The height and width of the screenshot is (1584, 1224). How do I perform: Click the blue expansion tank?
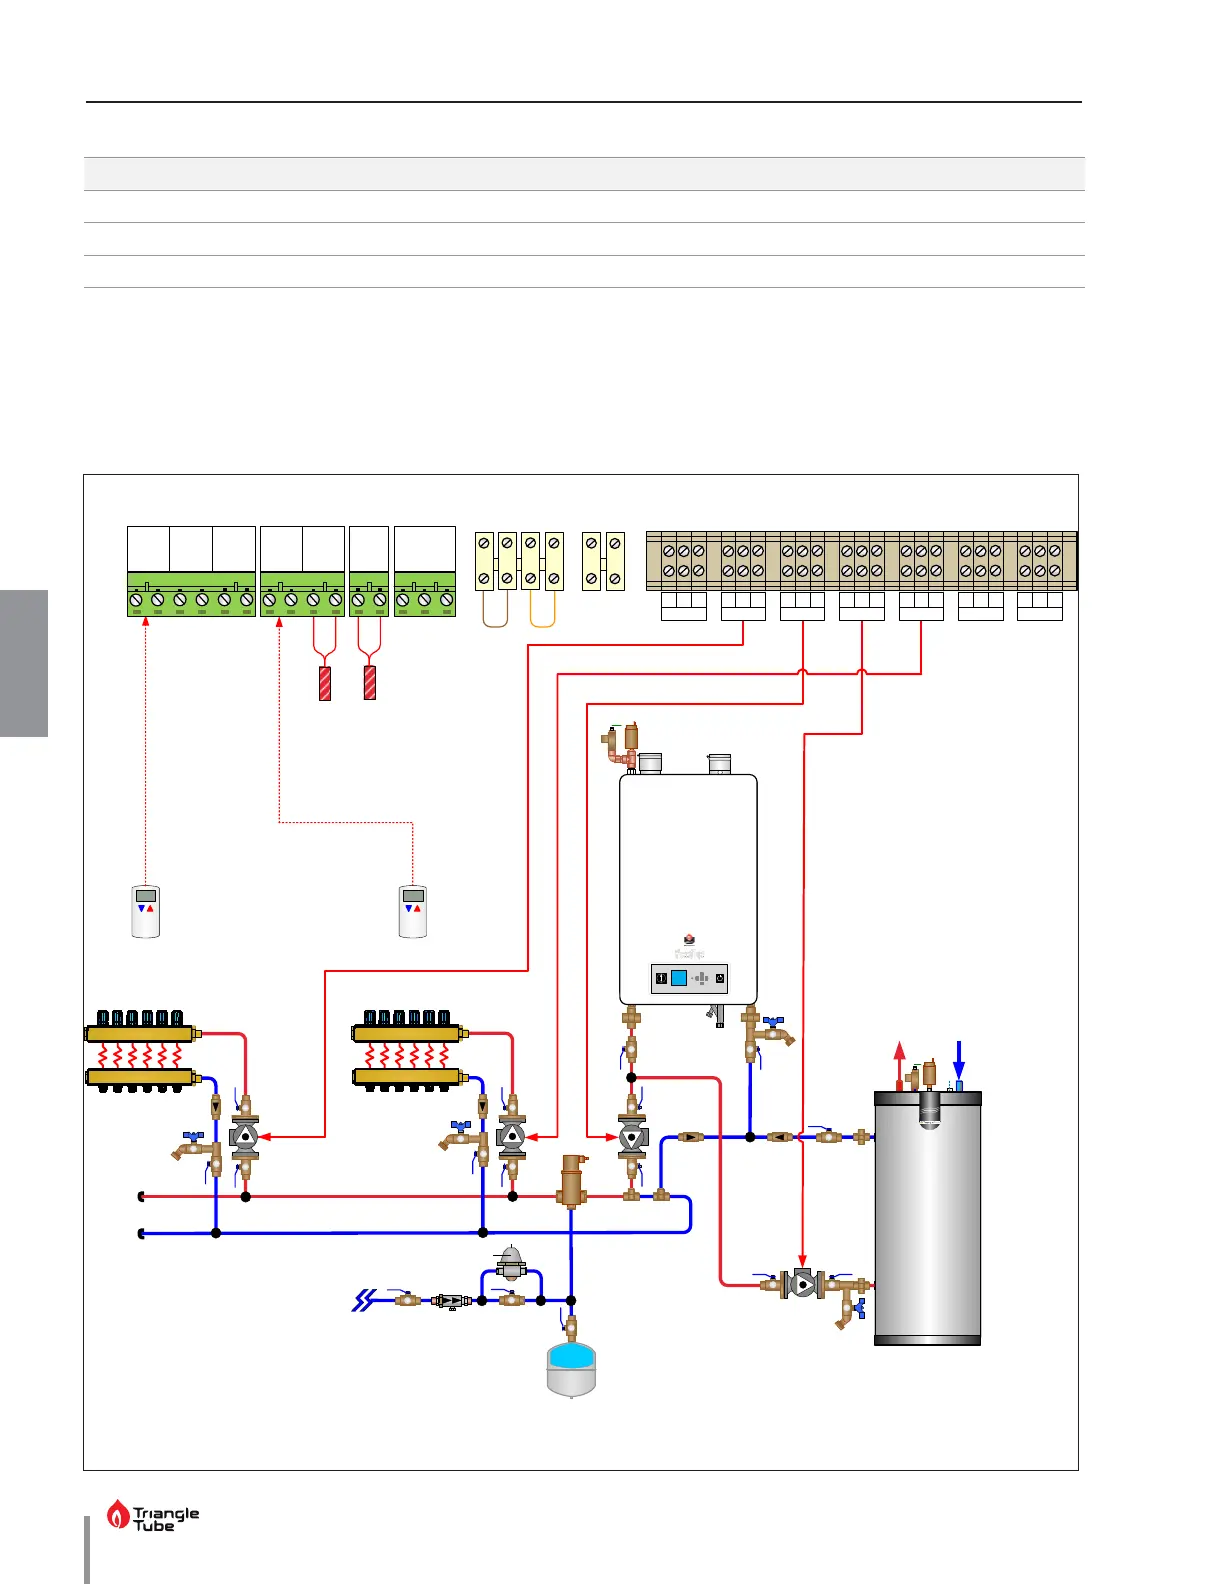(x=572, y=1370)
